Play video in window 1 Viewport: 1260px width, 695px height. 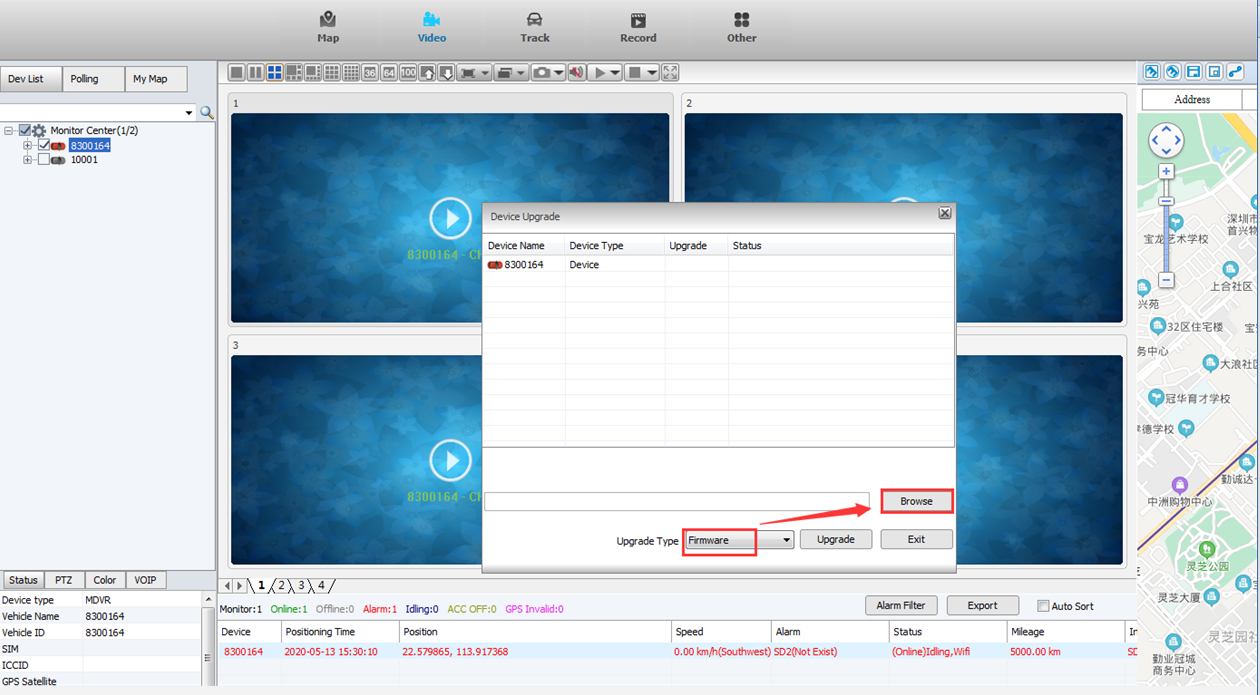[x=451, y=218]
